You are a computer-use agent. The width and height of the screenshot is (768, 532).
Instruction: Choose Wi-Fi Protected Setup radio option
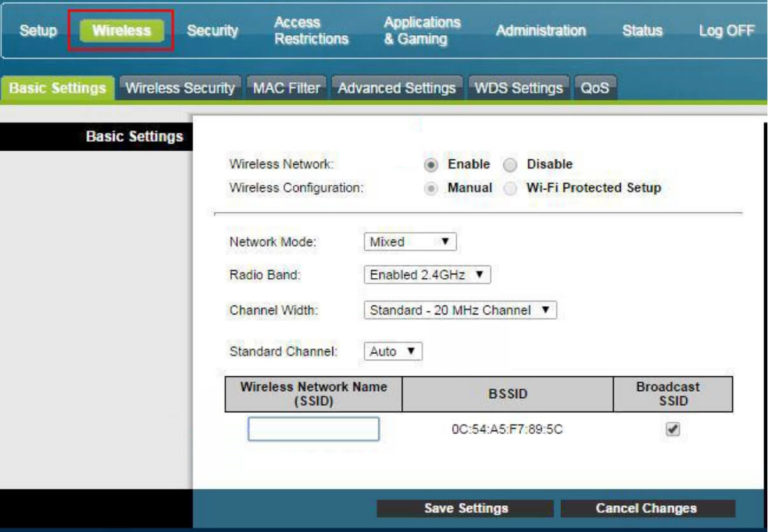pyautogui.click(x=510, y=188)
